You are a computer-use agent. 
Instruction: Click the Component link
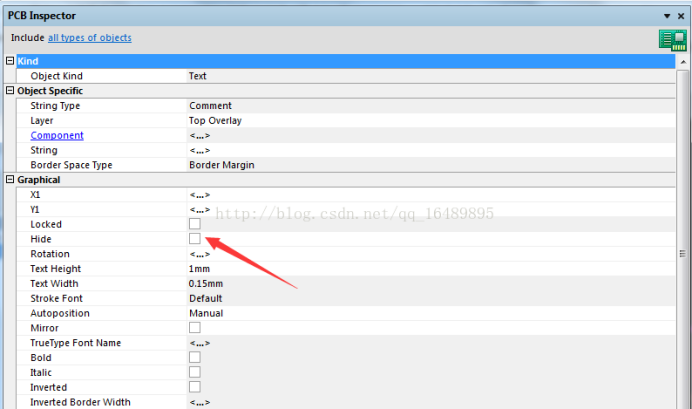[57, 135]
